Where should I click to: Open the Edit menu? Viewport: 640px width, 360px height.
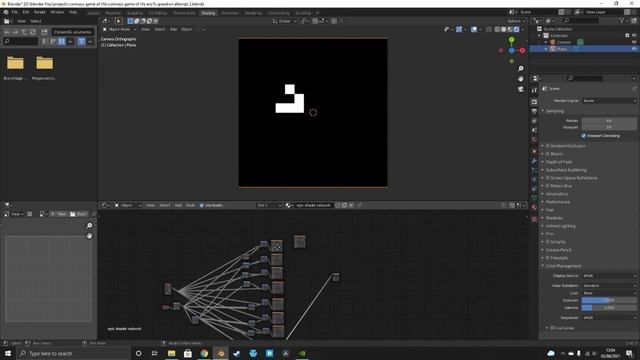[26, 12]
